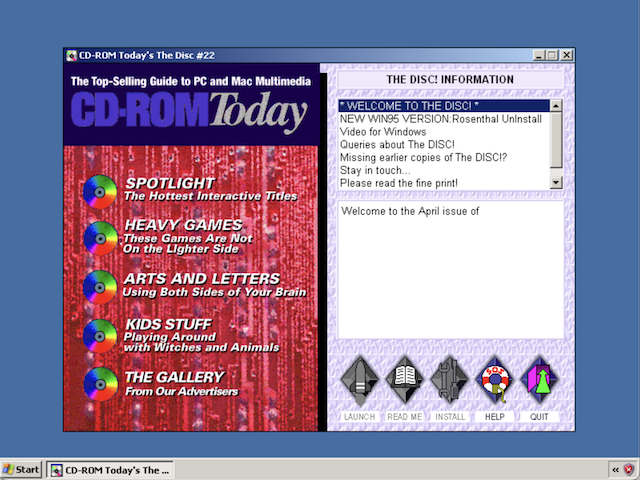Click 'On the Lighter Side' subtitle line
The height and width of the screenshot is (480, 640).
pyautogui.click(x=181, y=249)
